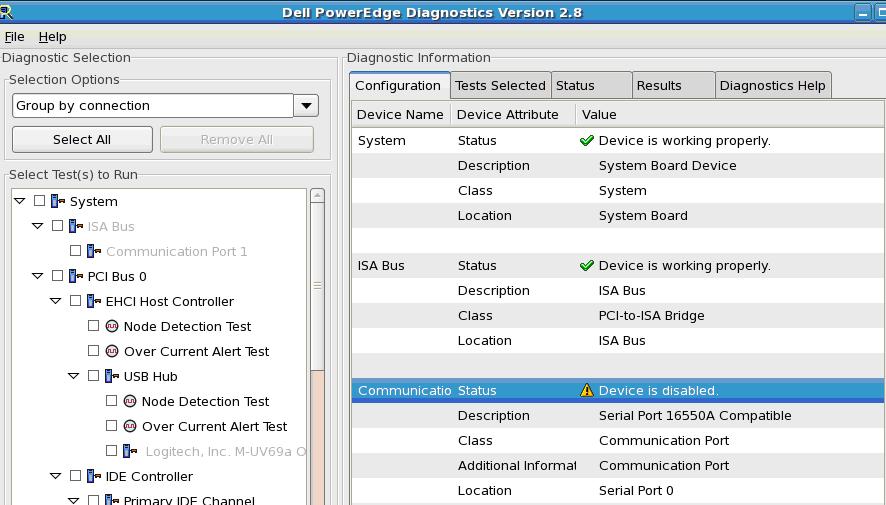Image resolution: width=886 pixels, height=505 pixels.
Task: Click the System device icon in tree
Action: point(58,201)
